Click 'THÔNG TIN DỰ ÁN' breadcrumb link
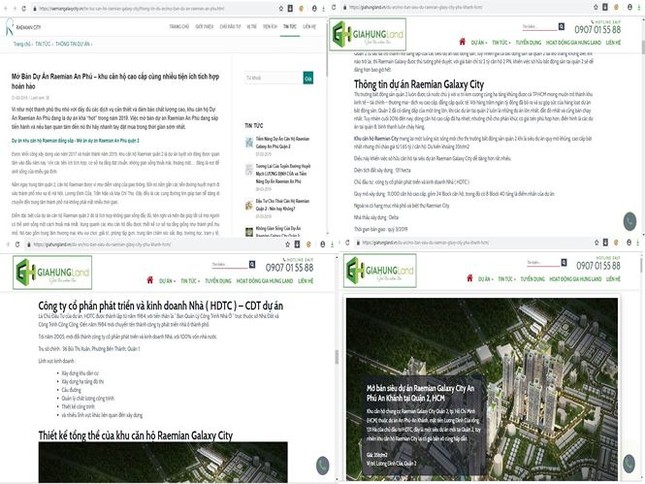The image size is (645, 484). pos(72,44)
